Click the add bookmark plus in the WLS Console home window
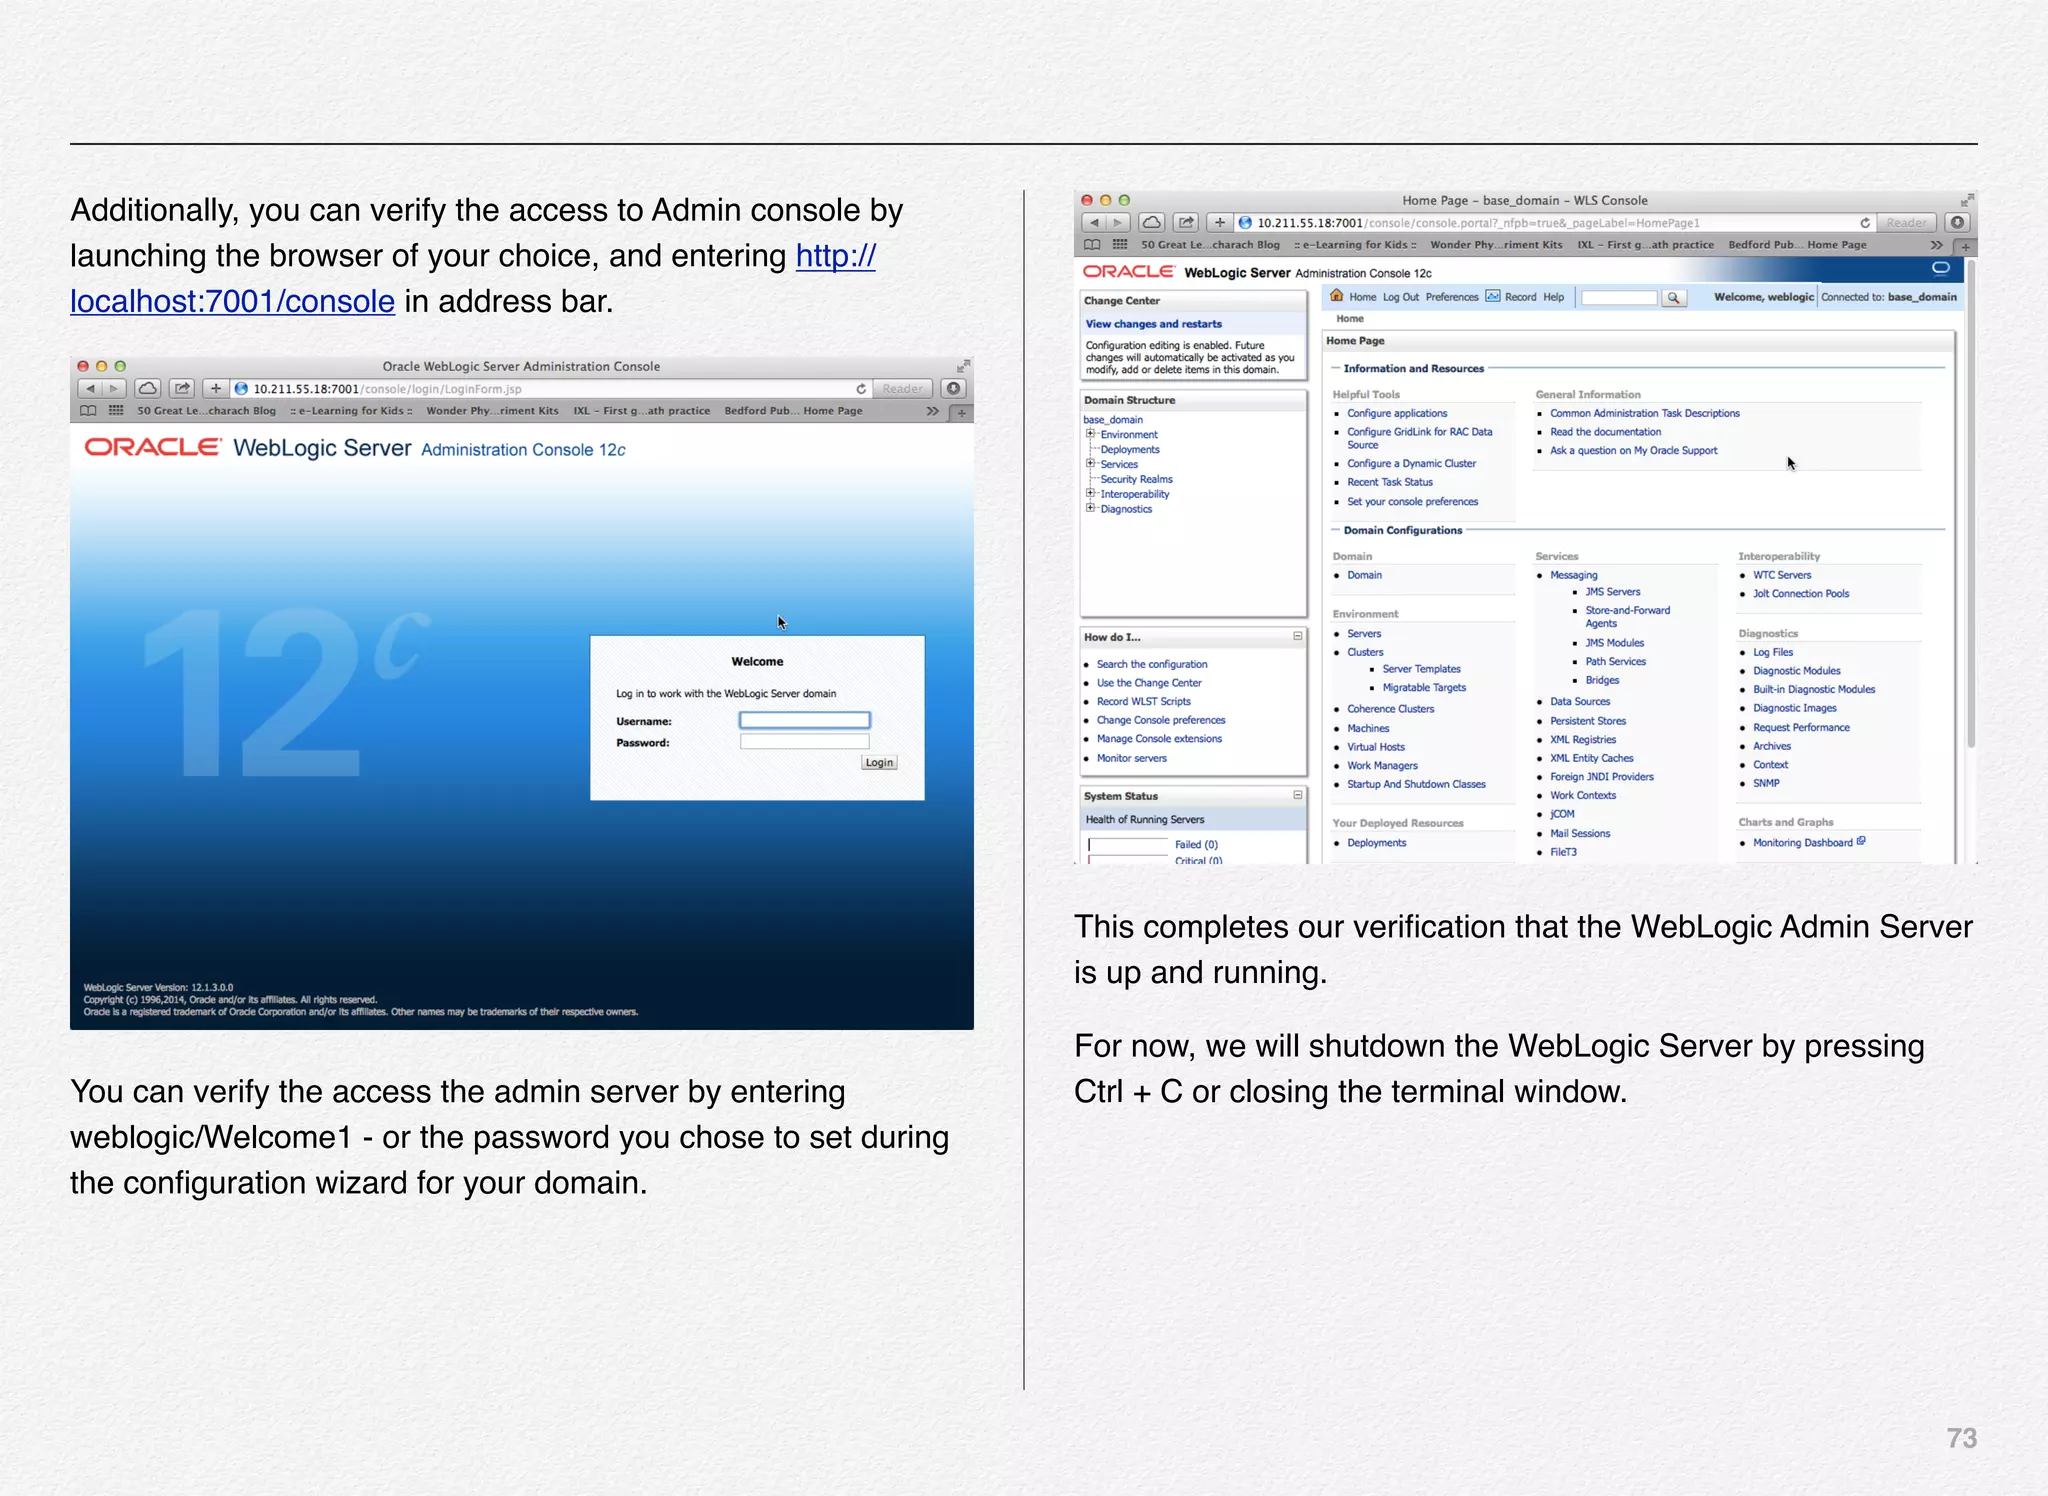 click(1220, 222)
